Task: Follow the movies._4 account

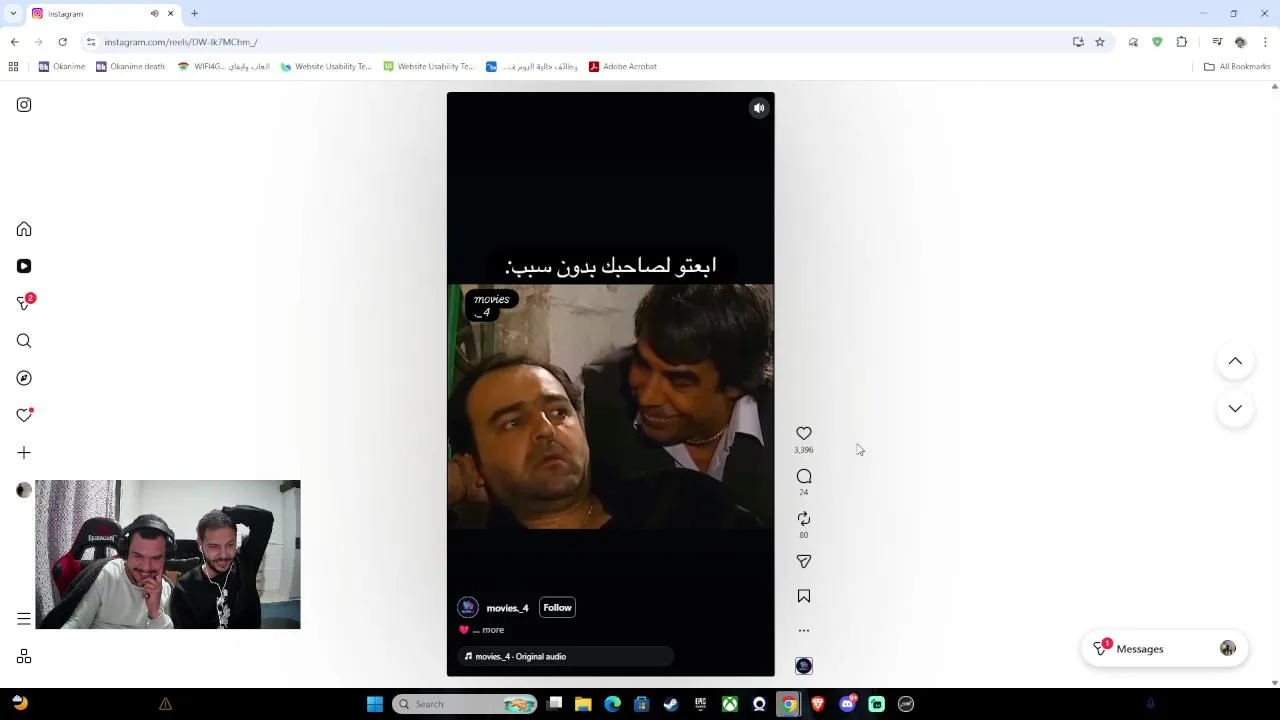Action: [557, 608]
